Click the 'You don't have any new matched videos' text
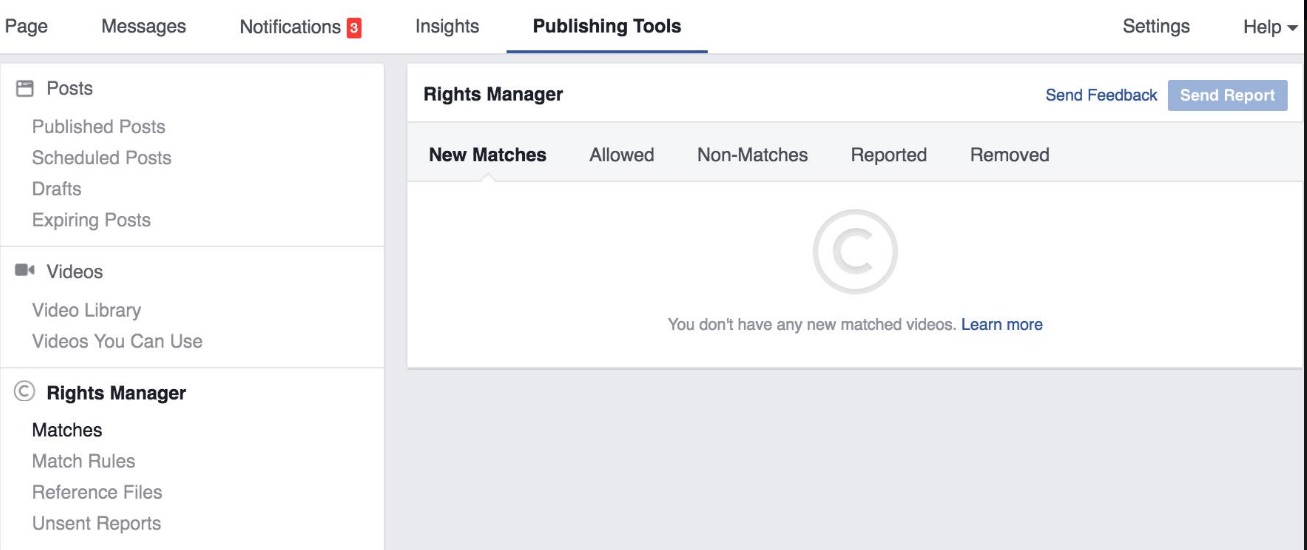The width and height of the screenshot is (1307, 550). (812, 325)
